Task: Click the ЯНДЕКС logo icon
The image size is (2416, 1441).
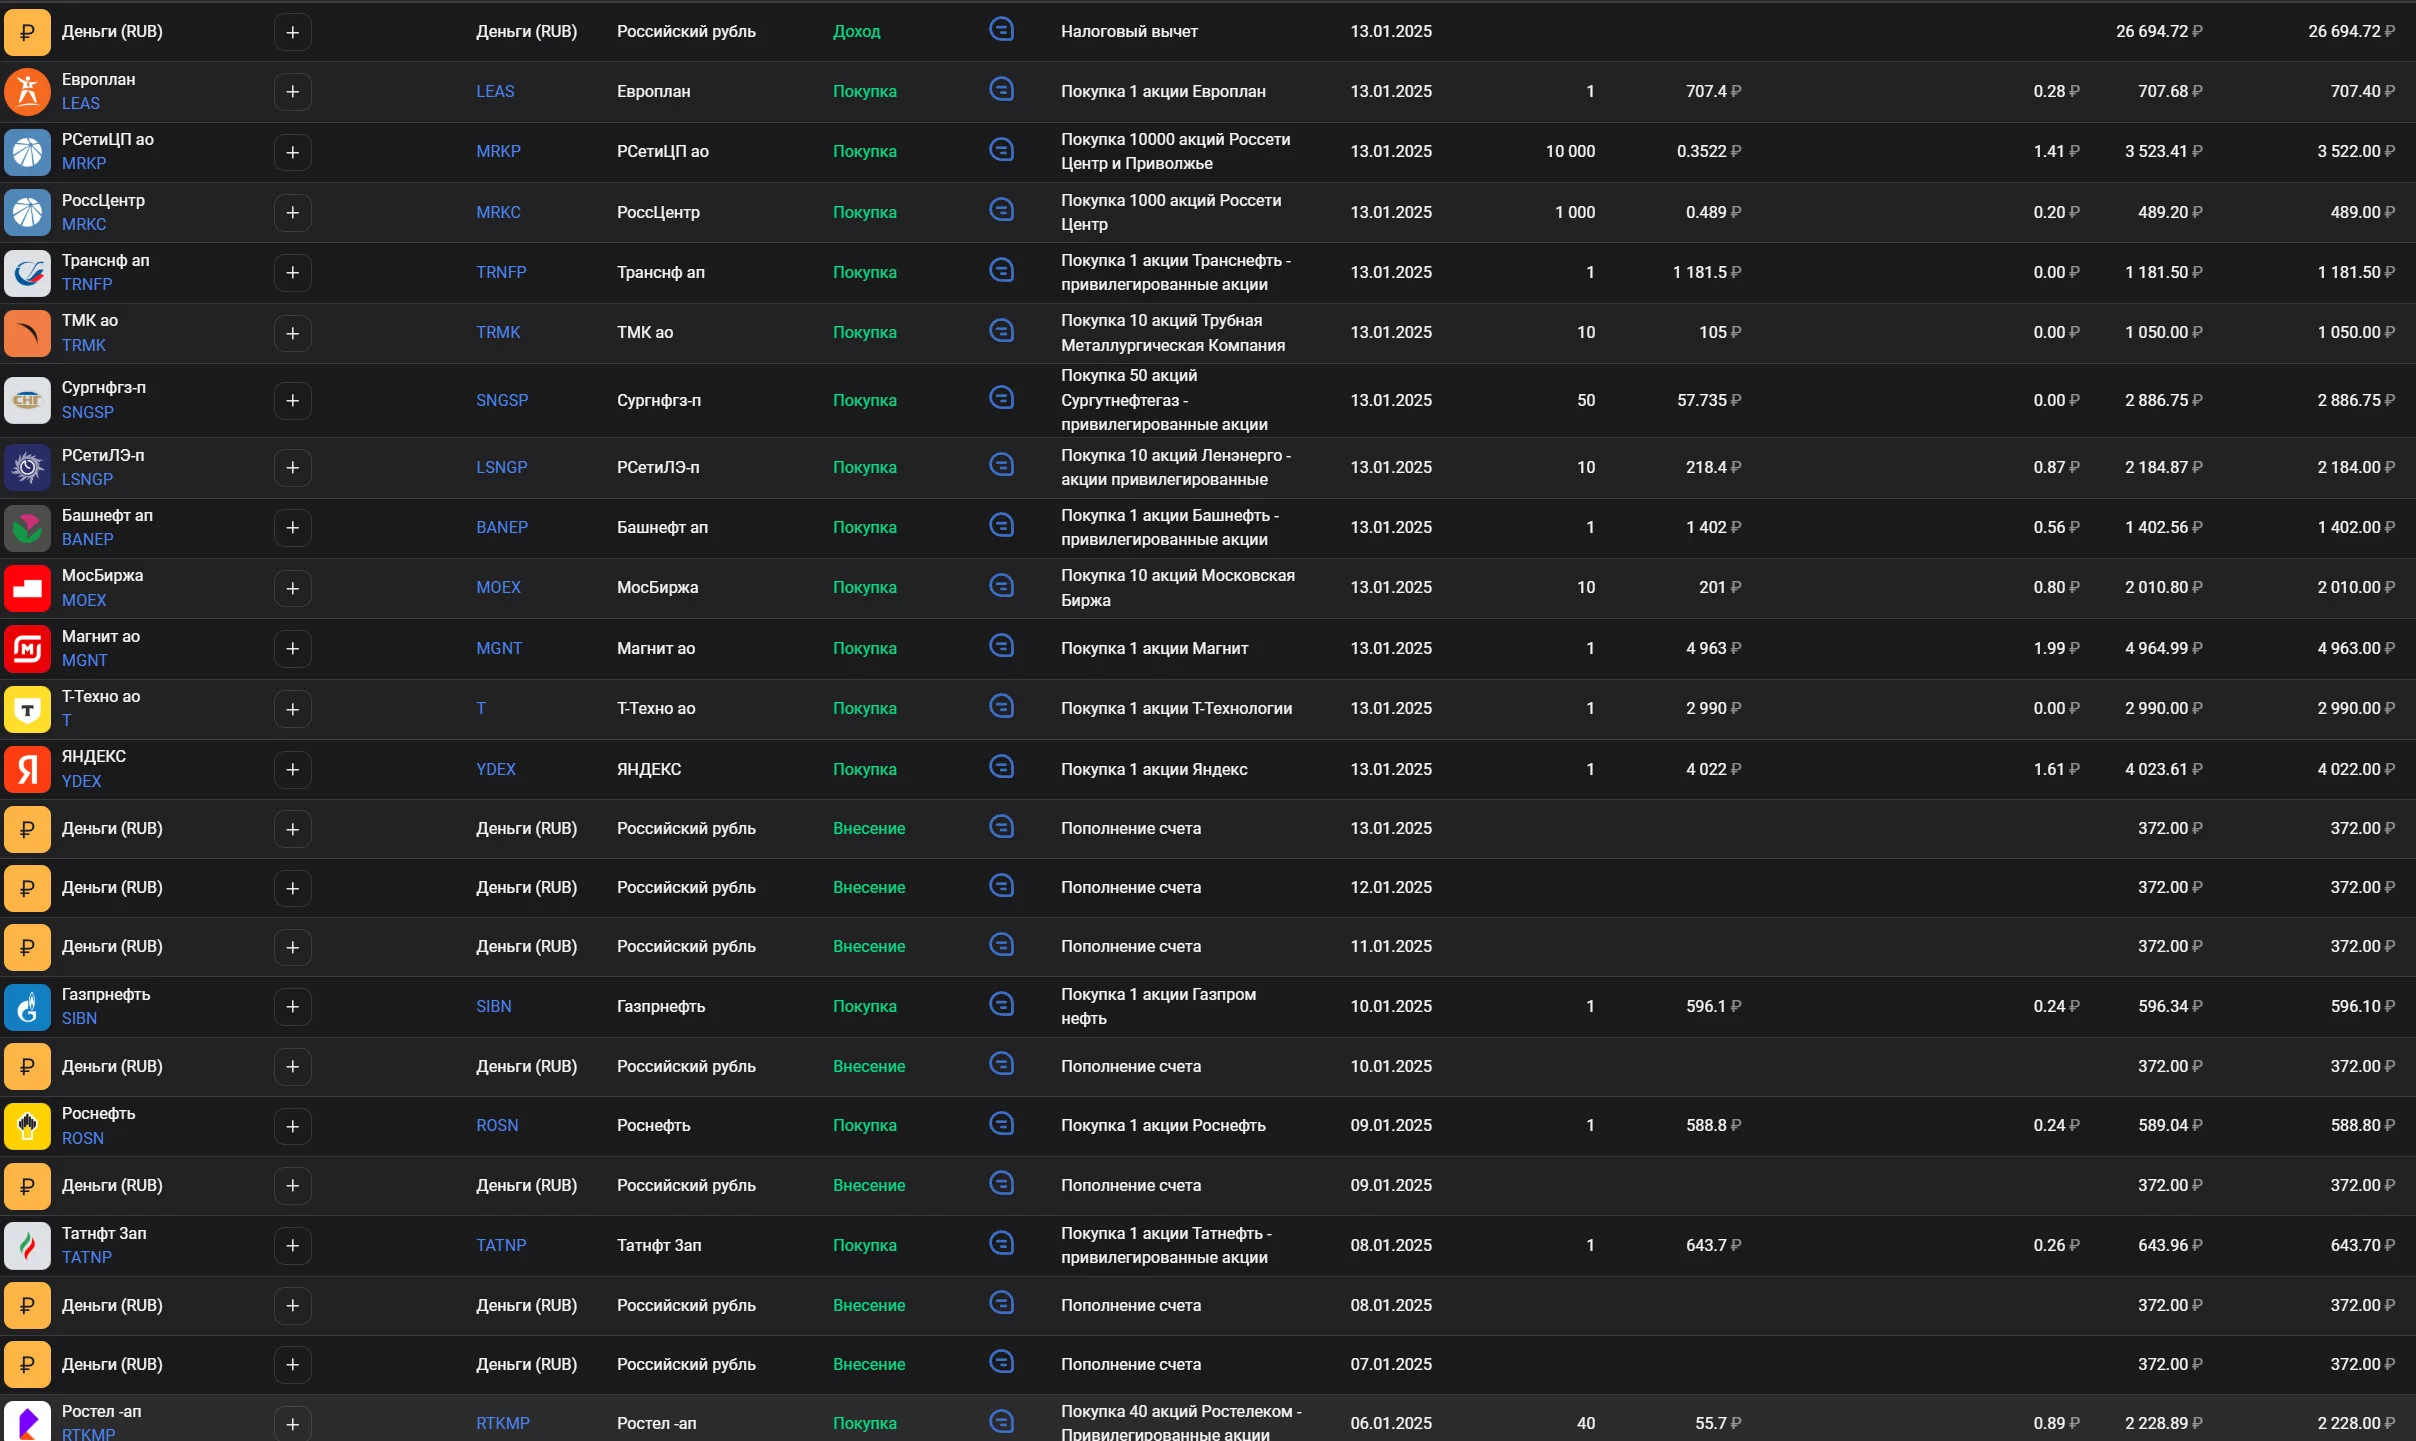Action: point(28,769)
